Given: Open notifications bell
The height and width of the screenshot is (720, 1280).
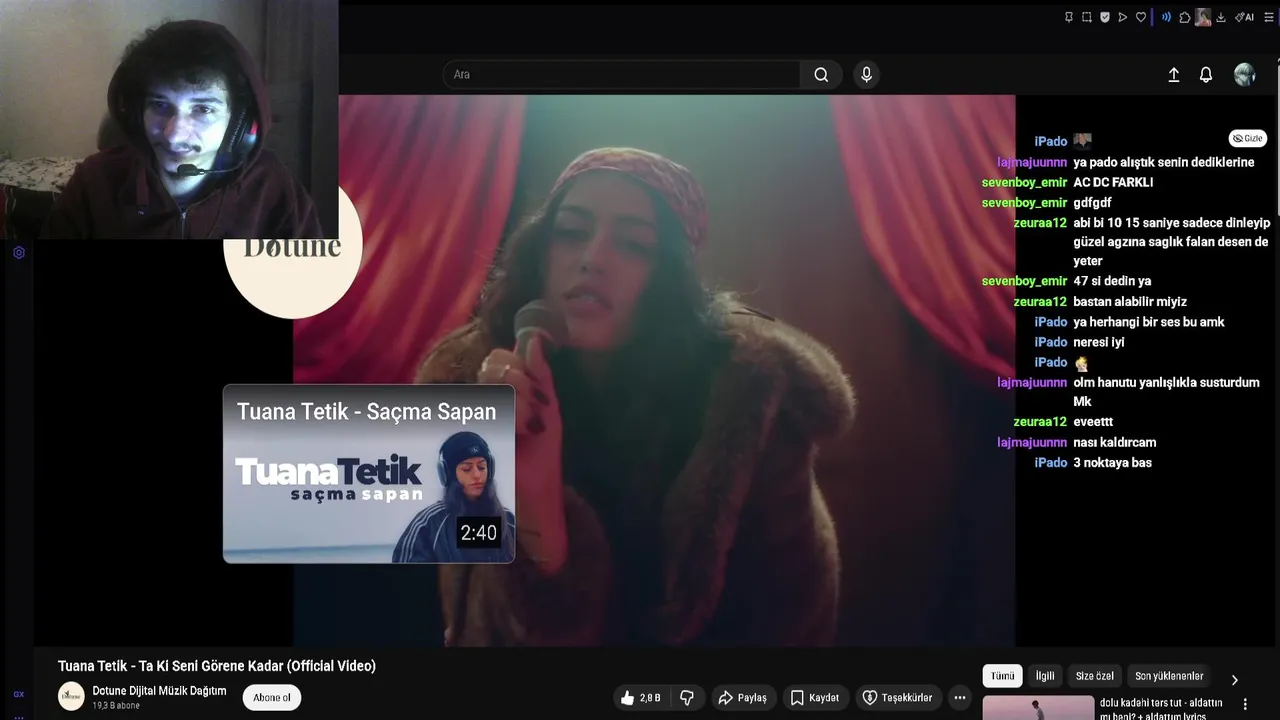Looking at the screenshot, I should point(1206,75).
